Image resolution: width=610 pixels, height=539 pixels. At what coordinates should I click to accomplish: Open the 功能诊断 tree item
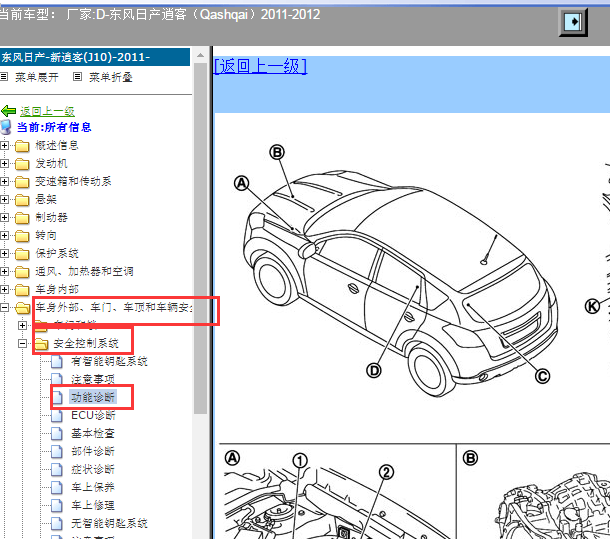pos(93,397)
